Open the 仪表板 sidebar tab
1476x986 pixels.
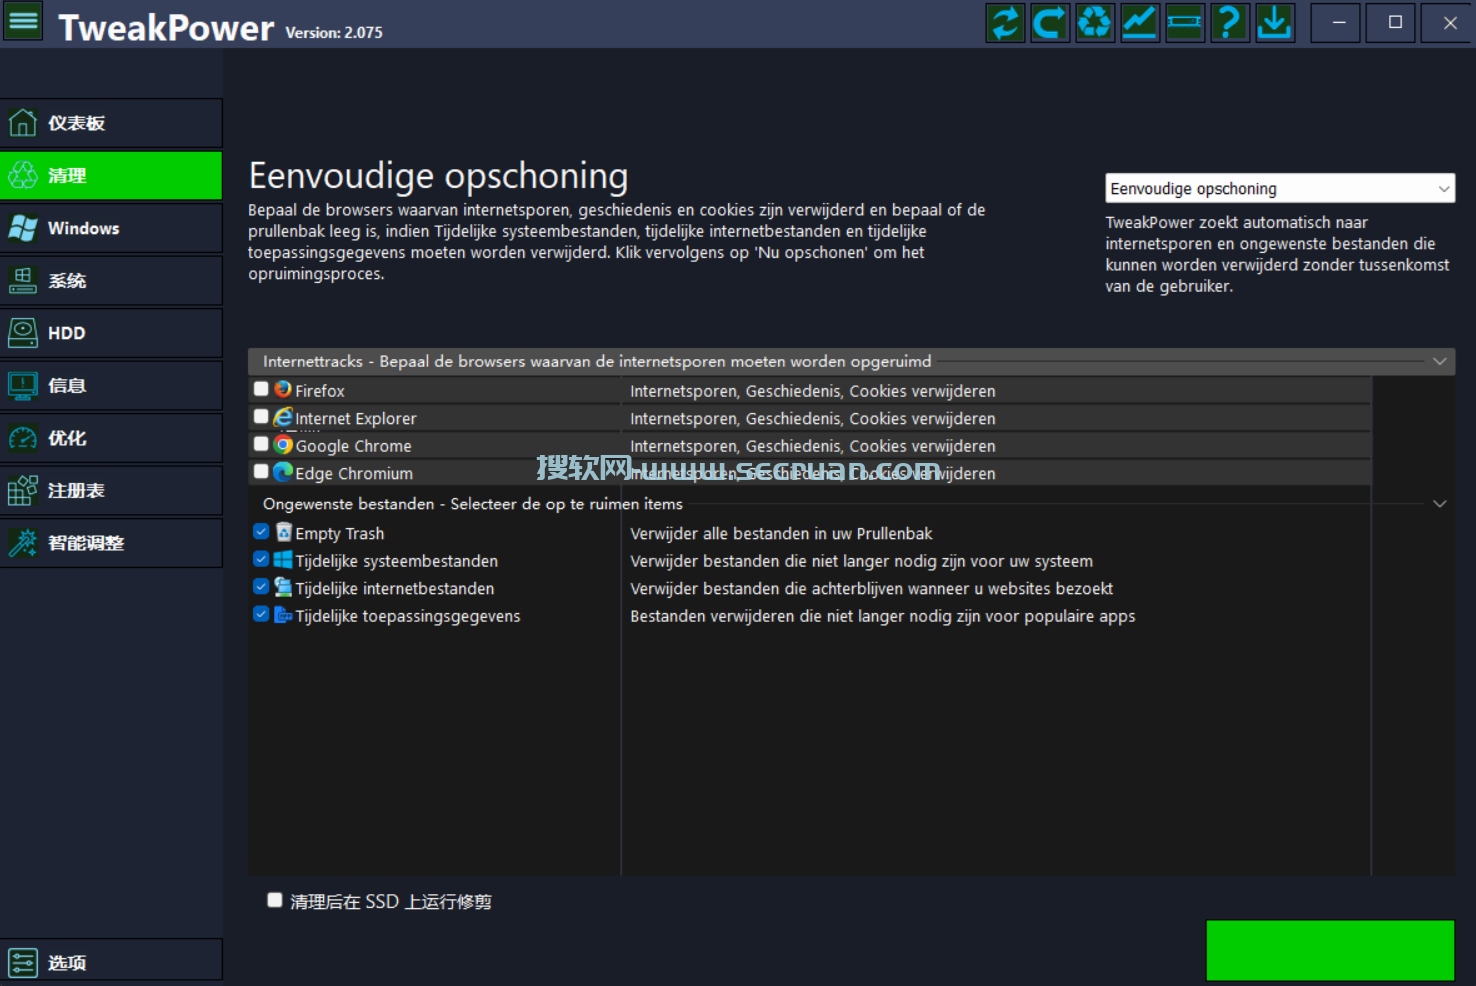click(111, 123)
